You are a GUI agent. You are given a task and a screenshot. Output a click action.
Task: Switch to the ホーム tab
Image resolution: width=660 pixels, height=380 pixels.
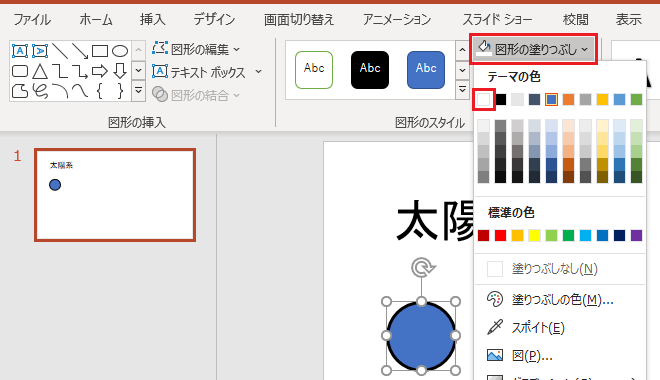pyautogui.click(x=96, y=19)
